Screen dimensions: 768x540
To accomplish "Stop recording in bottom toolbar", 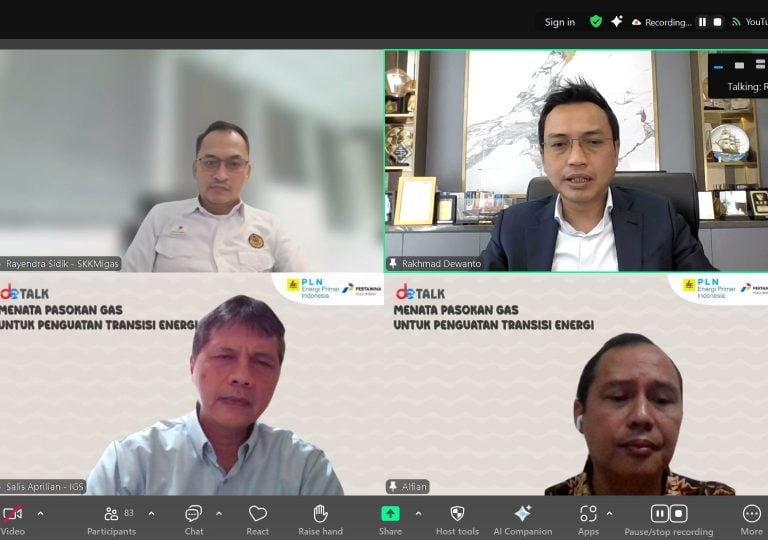I will click(x=678, y=514).
